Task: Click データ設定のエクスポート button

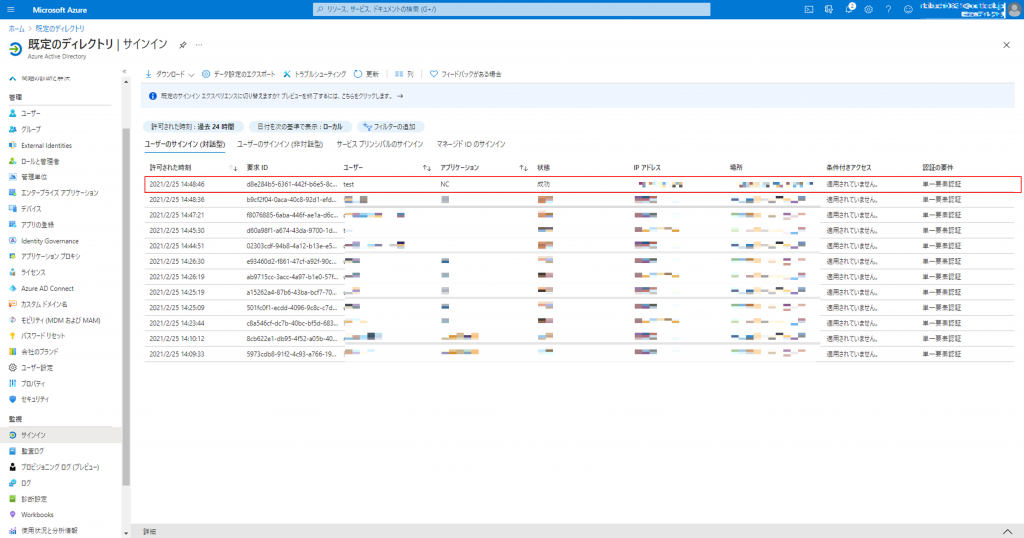Action: (239, 74)
